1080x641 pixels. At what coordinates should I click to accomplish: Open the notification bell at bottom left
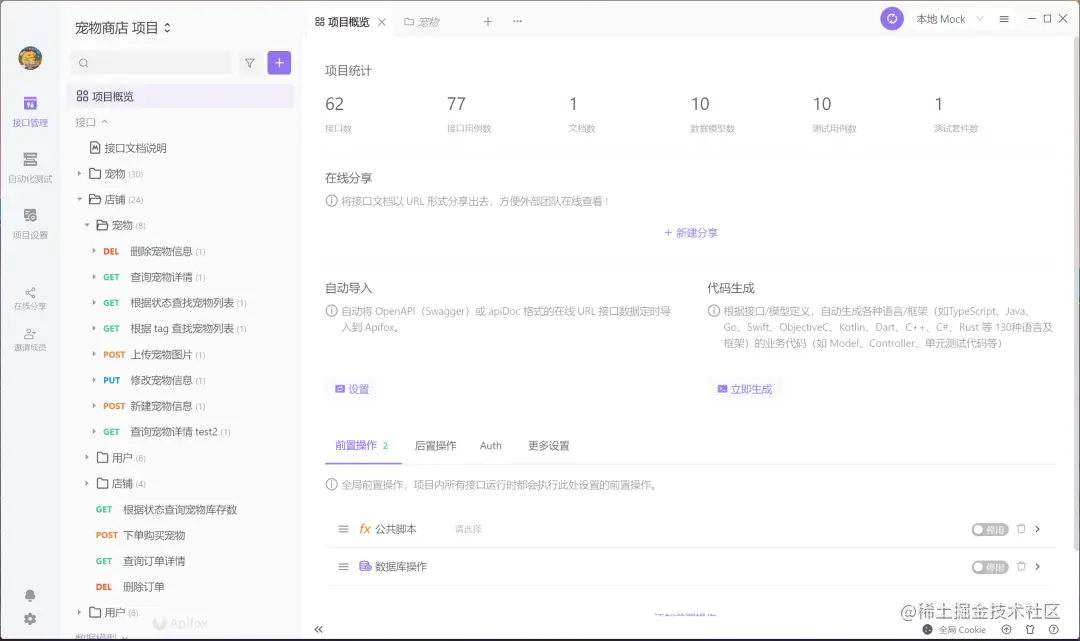(x=29, y=593)
